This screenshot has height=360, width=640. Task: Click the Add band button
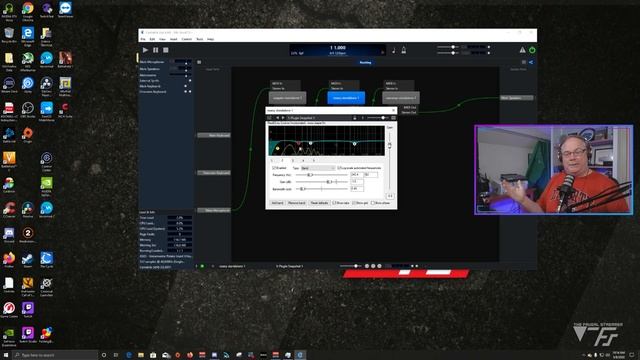point(277,203)
